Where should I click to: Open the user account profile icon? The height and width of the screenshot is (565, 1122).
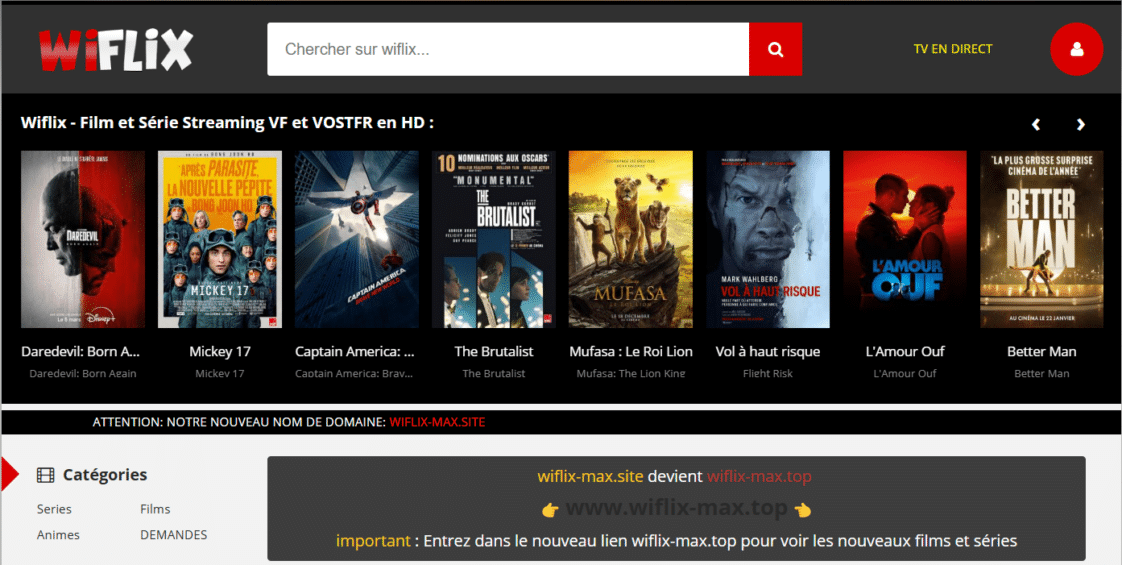(1076, 49)
